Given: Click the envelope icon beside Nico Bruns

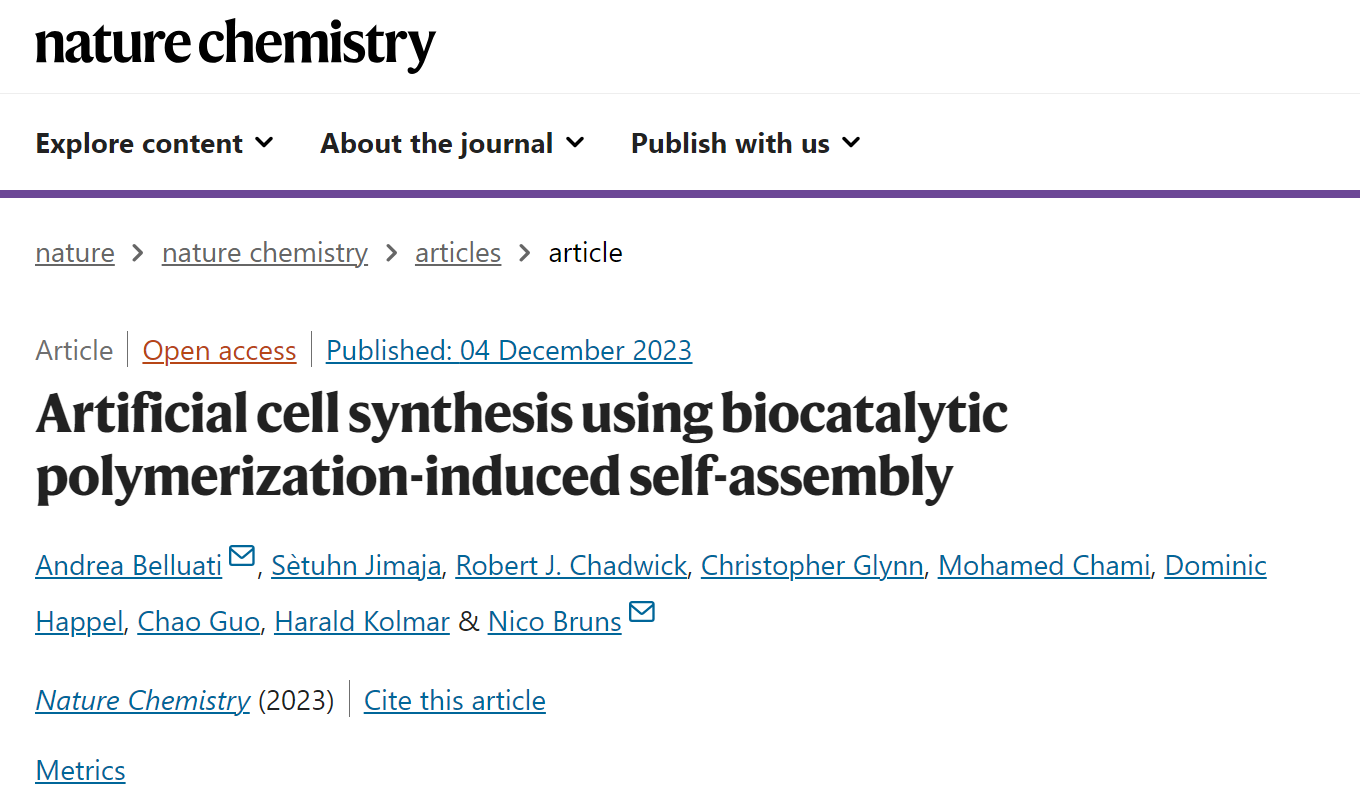Looking at the screenshot, I should [x=642, y=611].
